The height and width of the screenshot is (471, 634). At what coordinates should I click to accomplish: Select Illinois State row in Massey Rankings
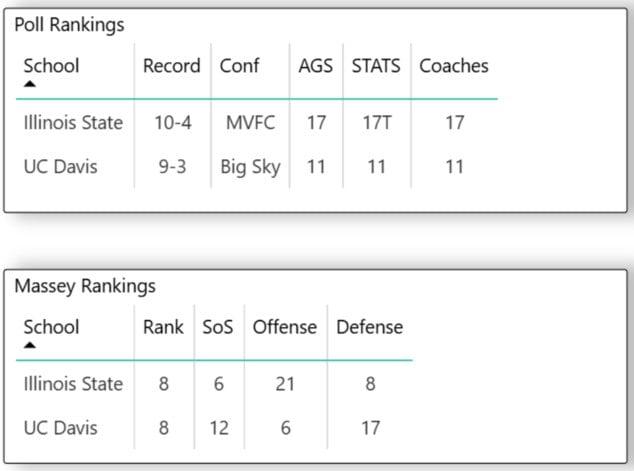73,384
